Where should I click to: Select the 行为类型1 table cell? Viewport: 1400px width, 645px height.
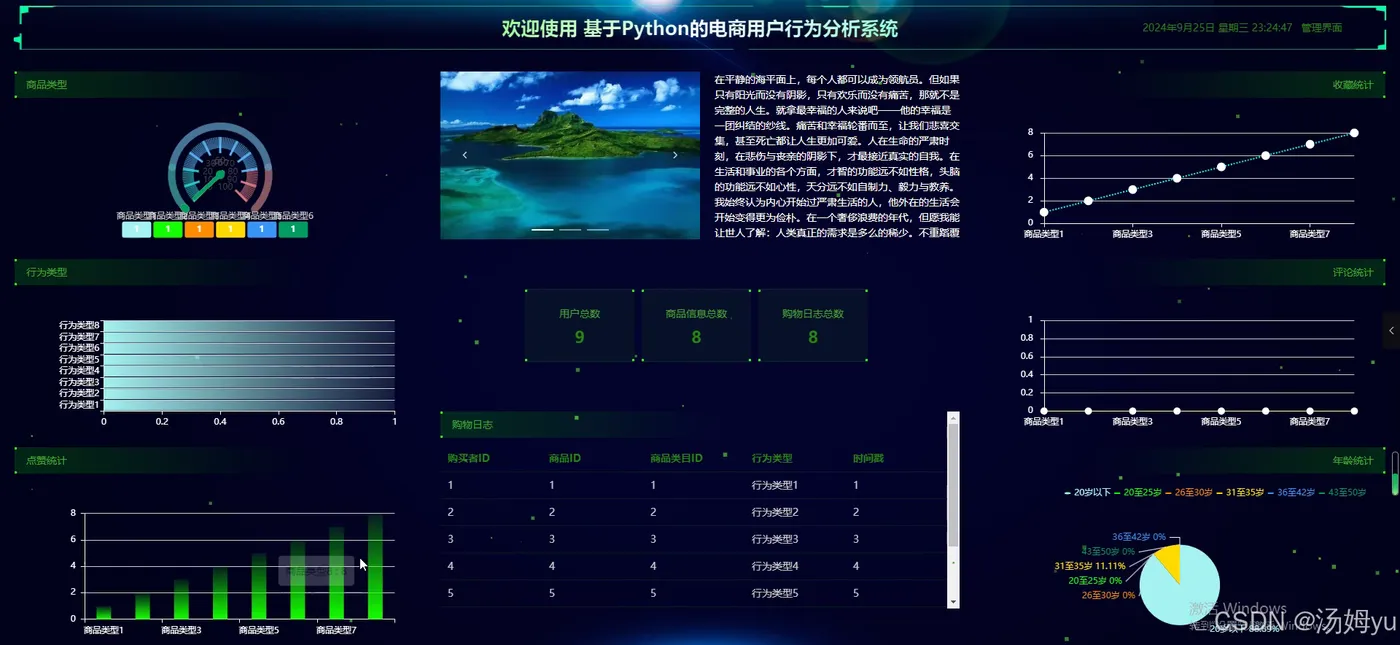coord(775,485)
